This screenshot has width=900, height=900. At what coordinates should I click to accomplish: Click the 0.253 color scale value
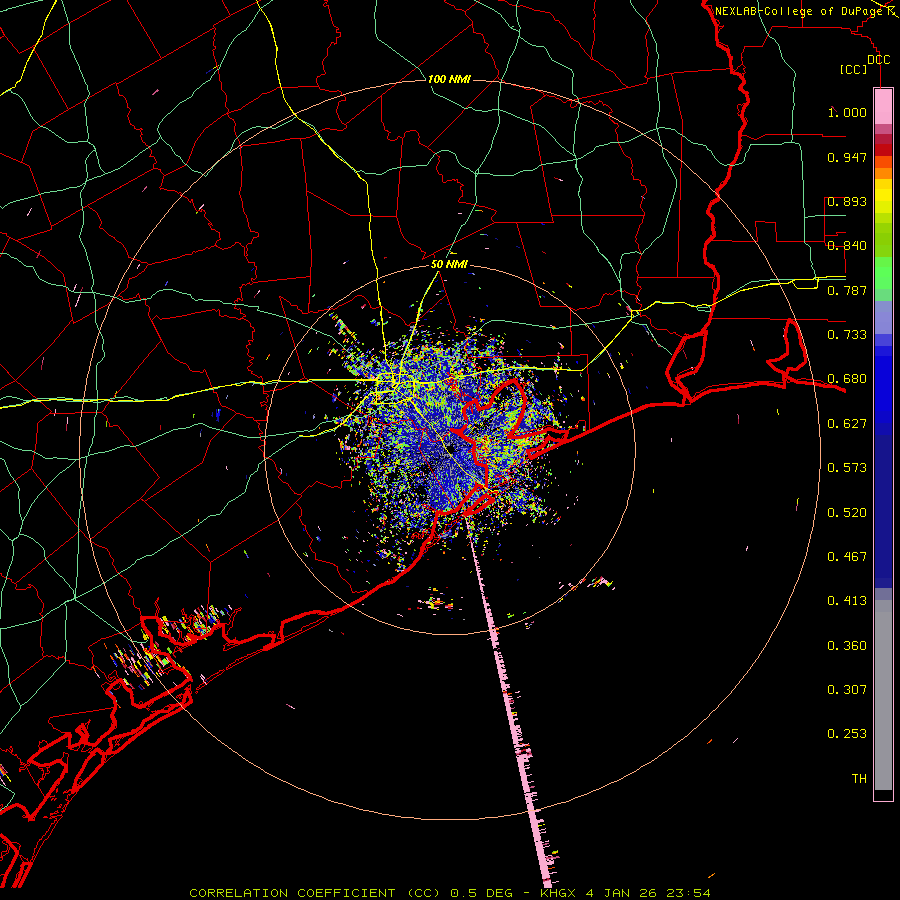click(847, 734)
